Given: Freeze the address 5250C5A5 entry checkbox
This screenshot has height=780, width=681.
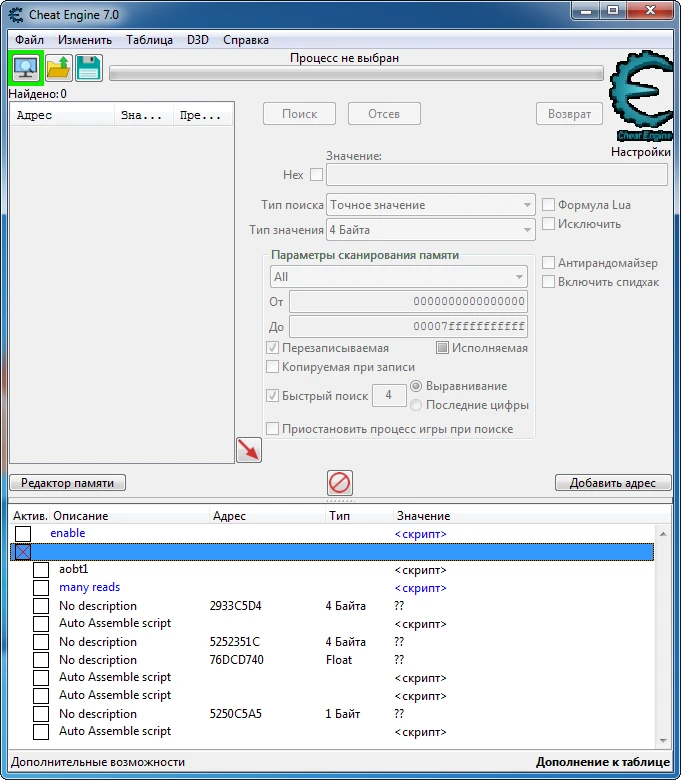Looking at the screenshot, I should click(x=41, y=713).
